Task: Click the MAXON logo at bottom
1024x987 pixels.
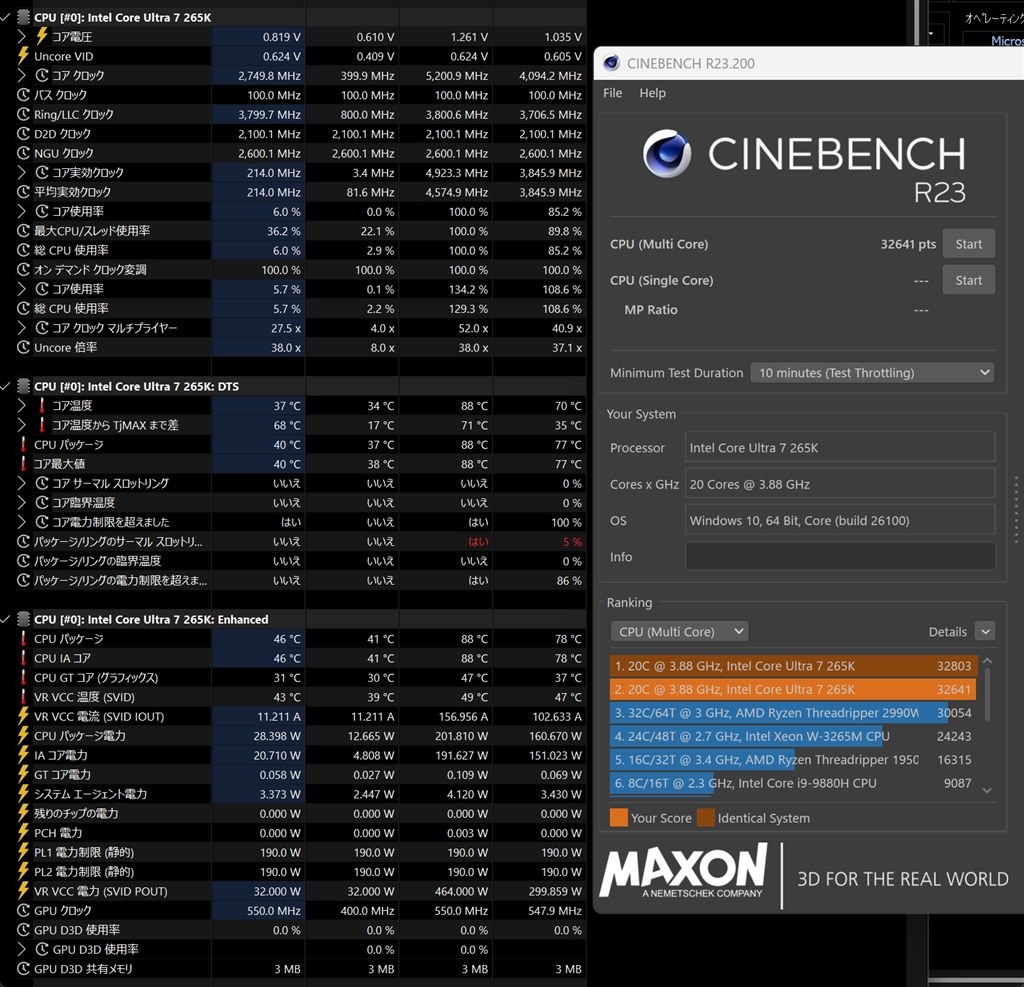Action: point(683,870)
